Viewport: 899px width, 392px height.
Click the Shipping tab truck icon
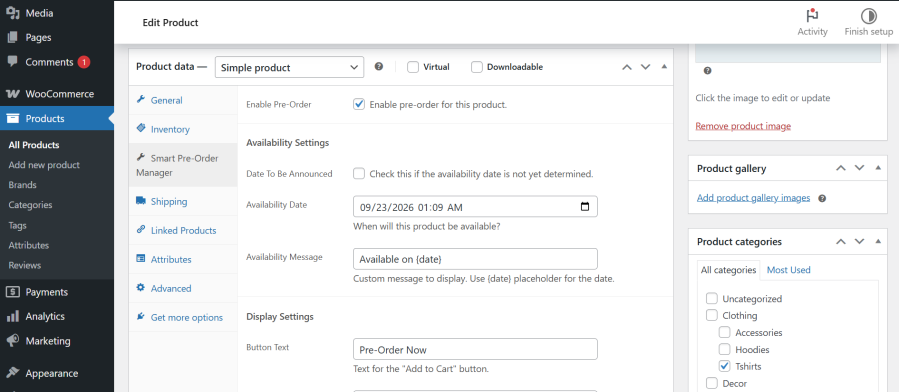click(x=140, y=201)
